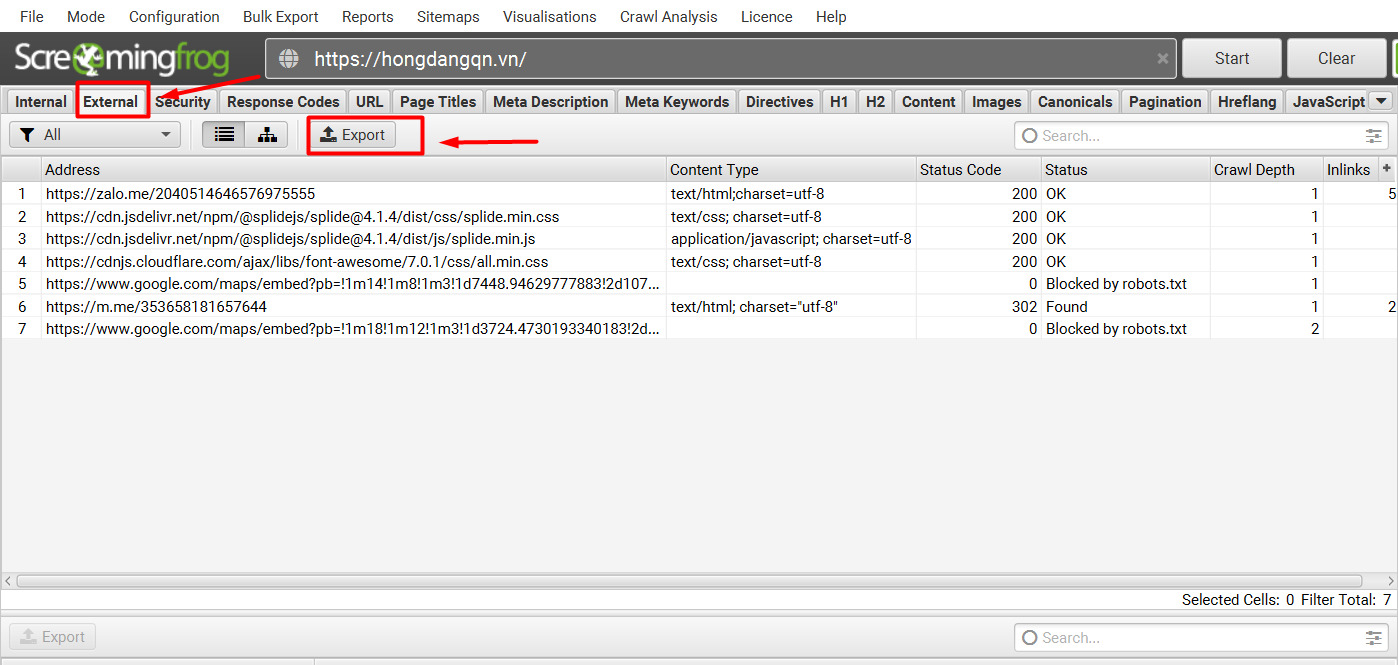Click the horizontal scrollbar of the table
This screenshot has height=665, width=1398.
[689, 580]
